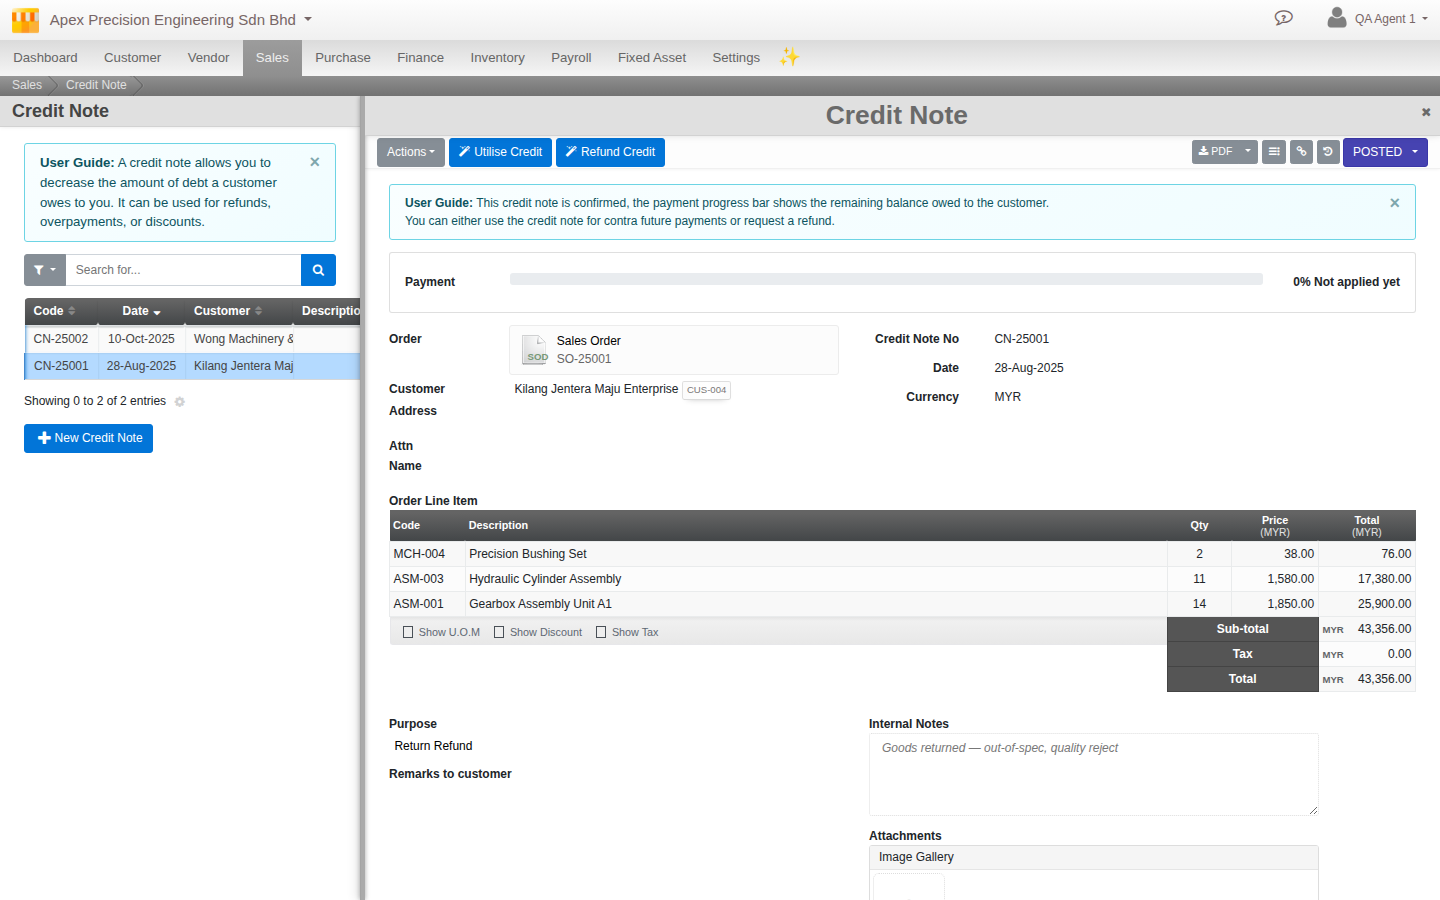1440x900 pixels.
Task: Click the table settings gear icon
Action: [180, 402]
